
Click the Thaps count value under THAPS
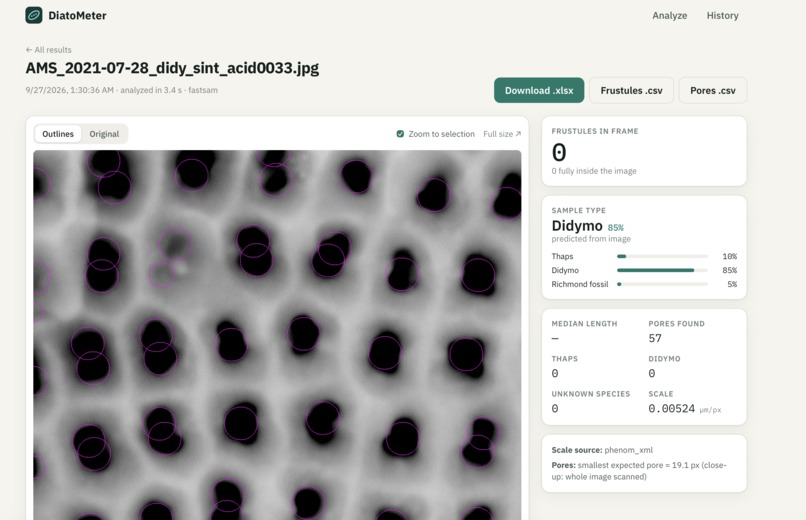[555, 374]
